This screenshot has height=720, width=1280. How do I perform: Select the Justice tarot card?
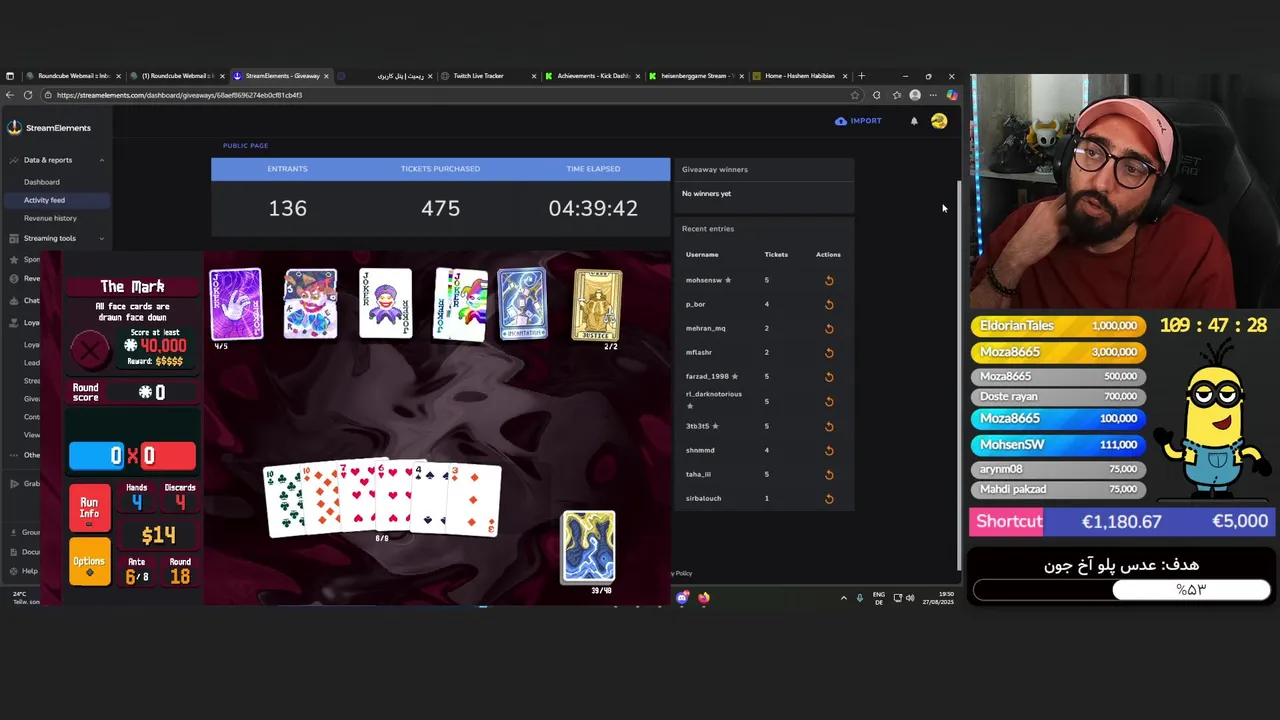597,304
